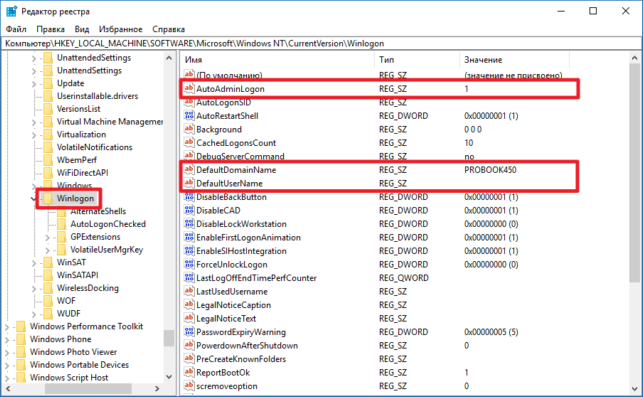Click the WinSAT folder icon
Image resolution: width=643 pixels, height=397 pixels.
48,262
